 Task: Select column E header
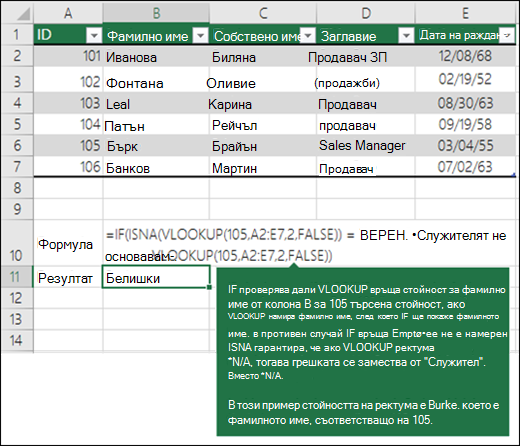465,13
